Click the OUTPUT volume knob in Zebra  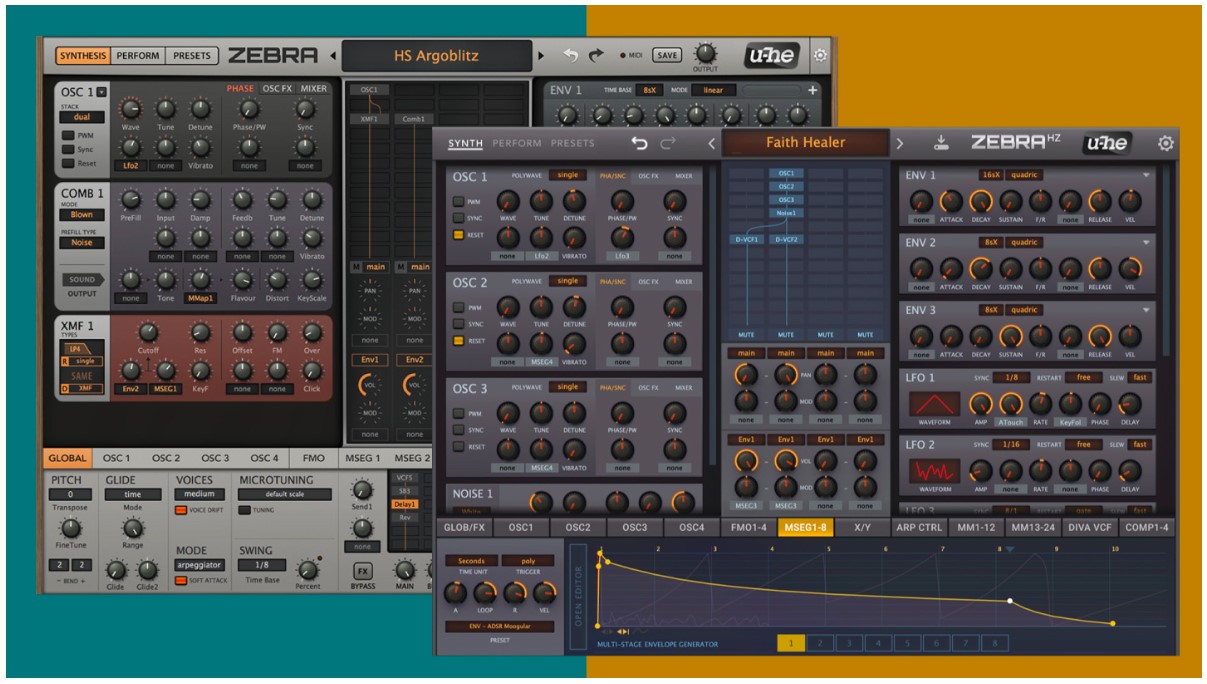pos(706,52)
